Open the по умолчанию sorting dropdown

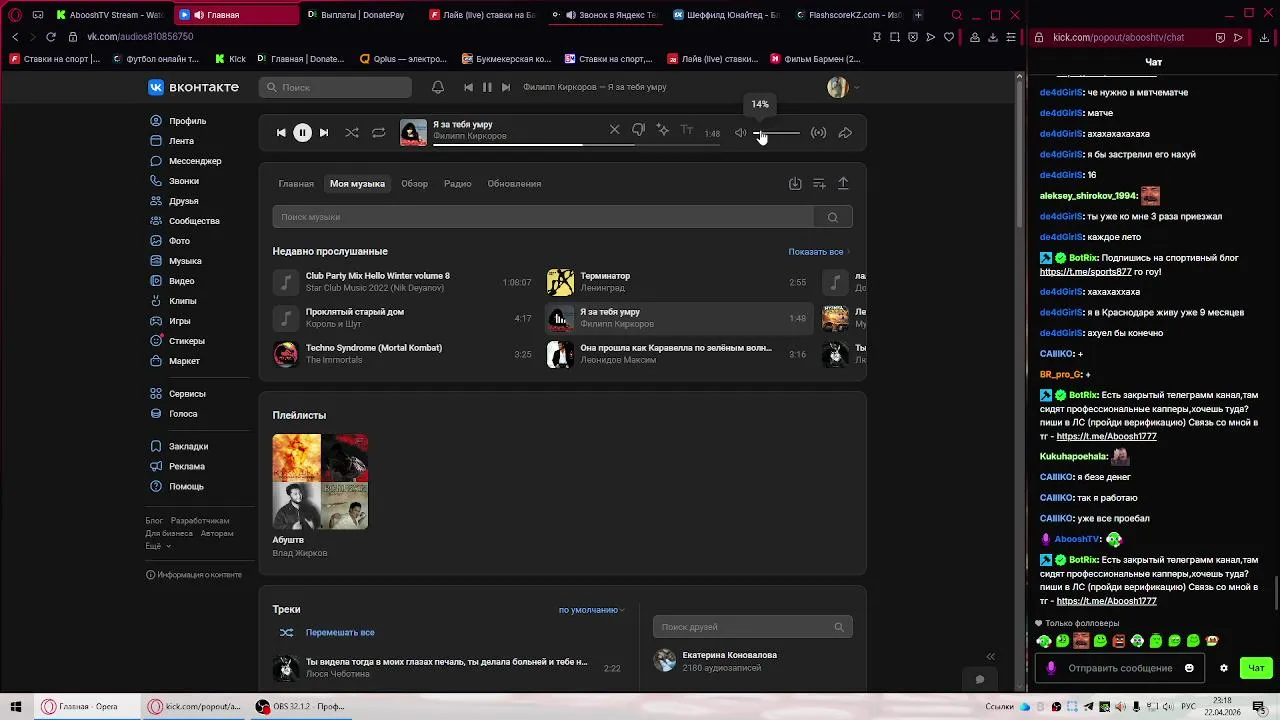591,610
